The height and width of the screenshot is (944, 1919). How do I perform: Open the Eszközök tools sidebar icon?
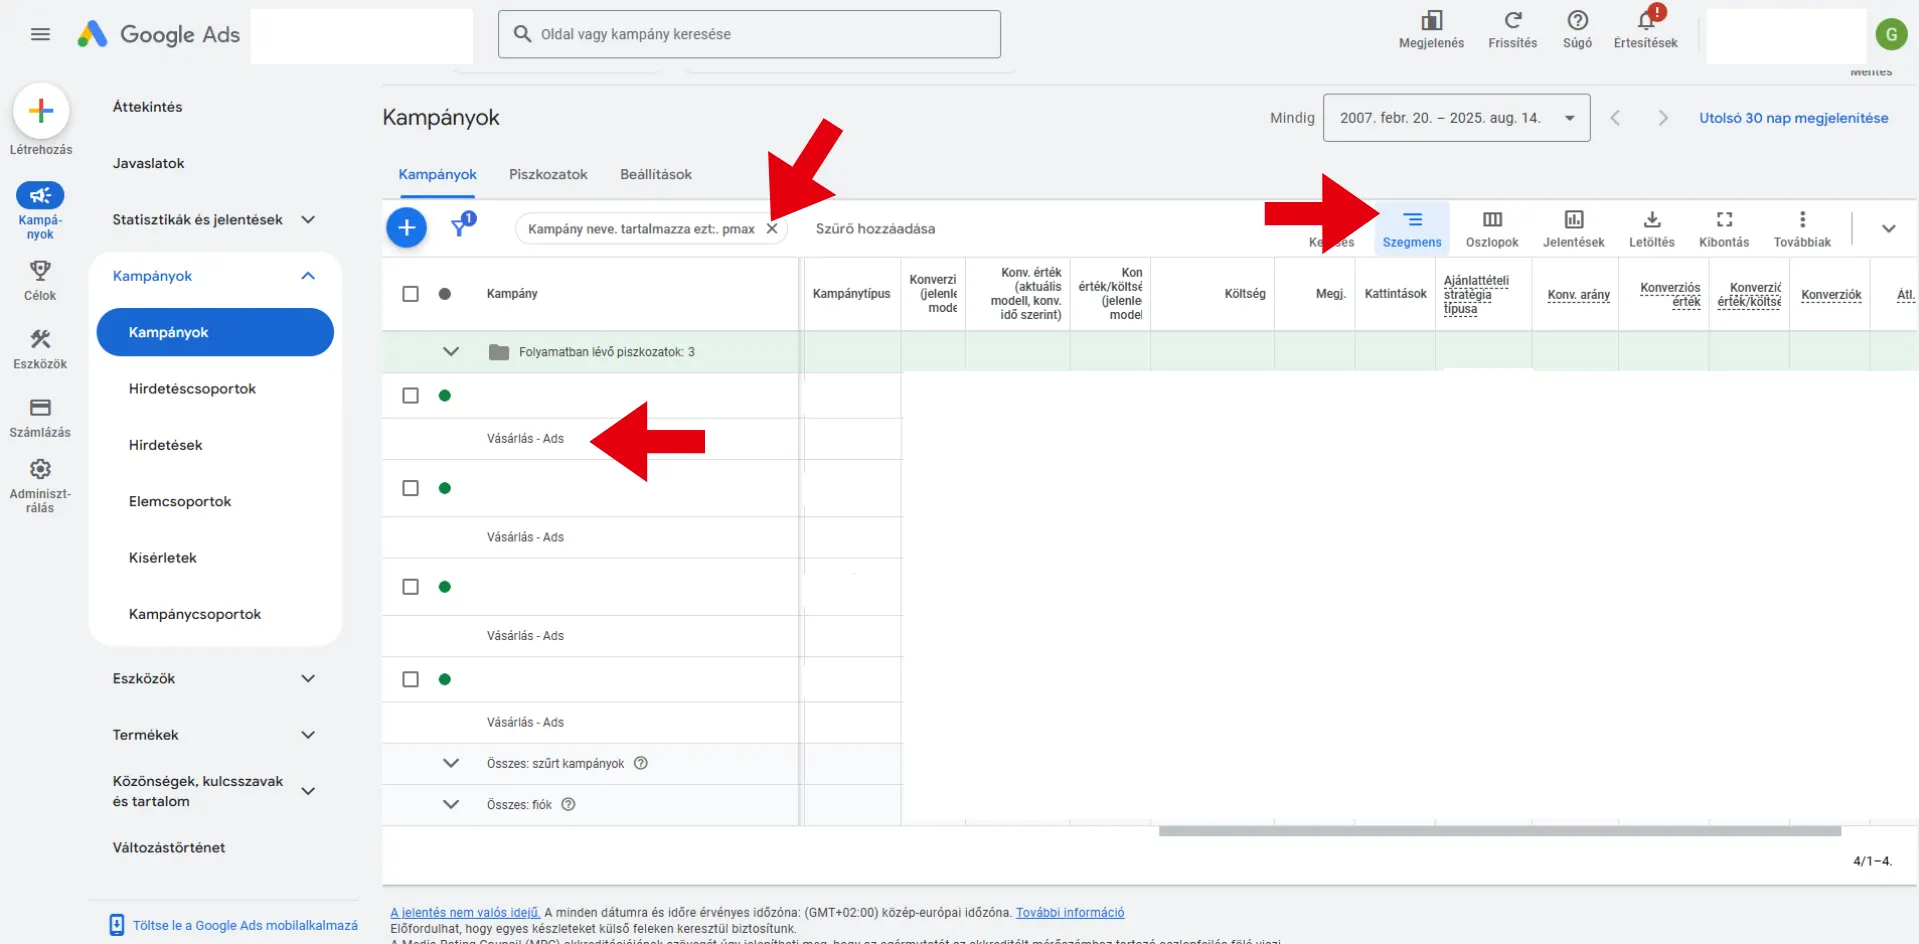(x=40, y=340)
